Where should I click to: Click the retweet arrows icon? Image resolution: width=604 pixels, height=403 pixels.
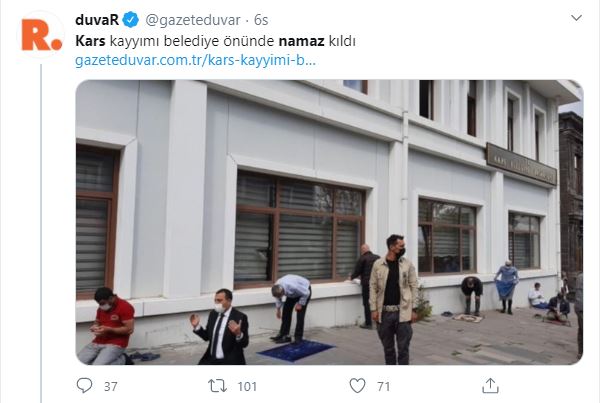coord(218,386)
